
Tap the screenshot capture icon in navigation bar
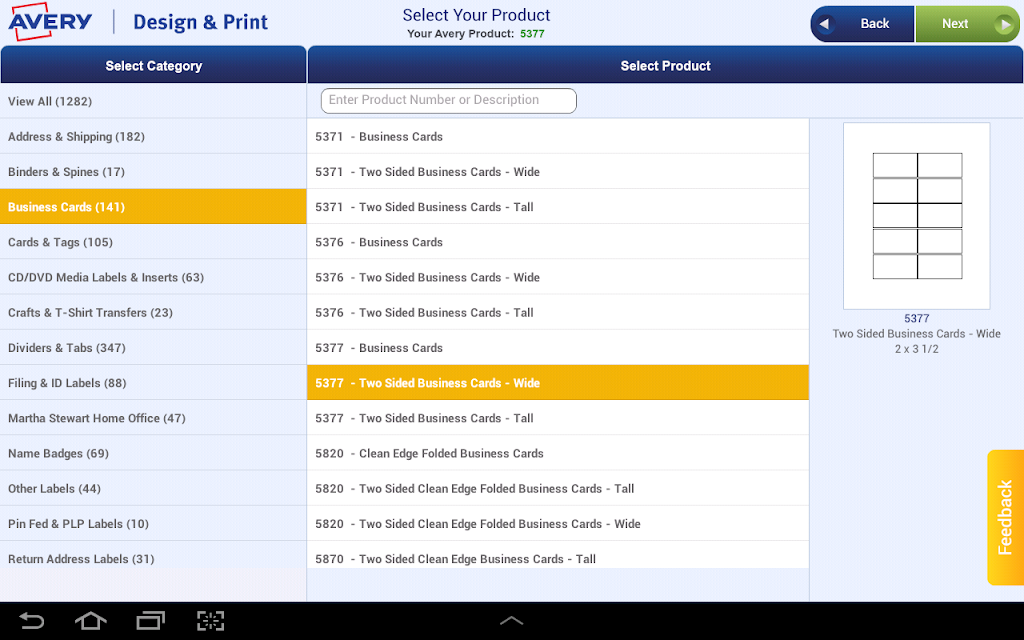210,620
